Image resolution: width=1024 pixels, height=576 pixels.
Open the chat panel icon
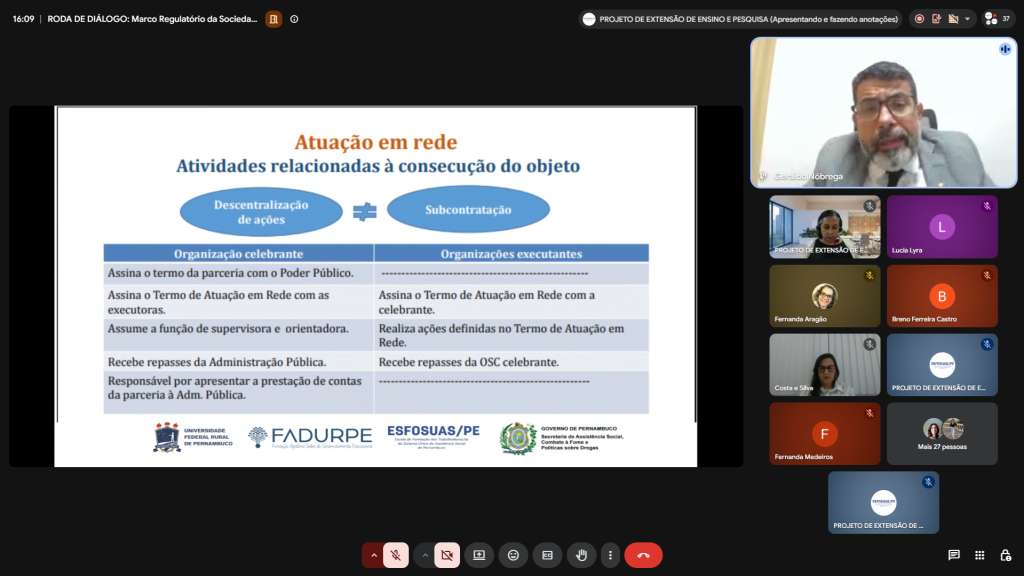pyautogui.click(x=954, y=555)
